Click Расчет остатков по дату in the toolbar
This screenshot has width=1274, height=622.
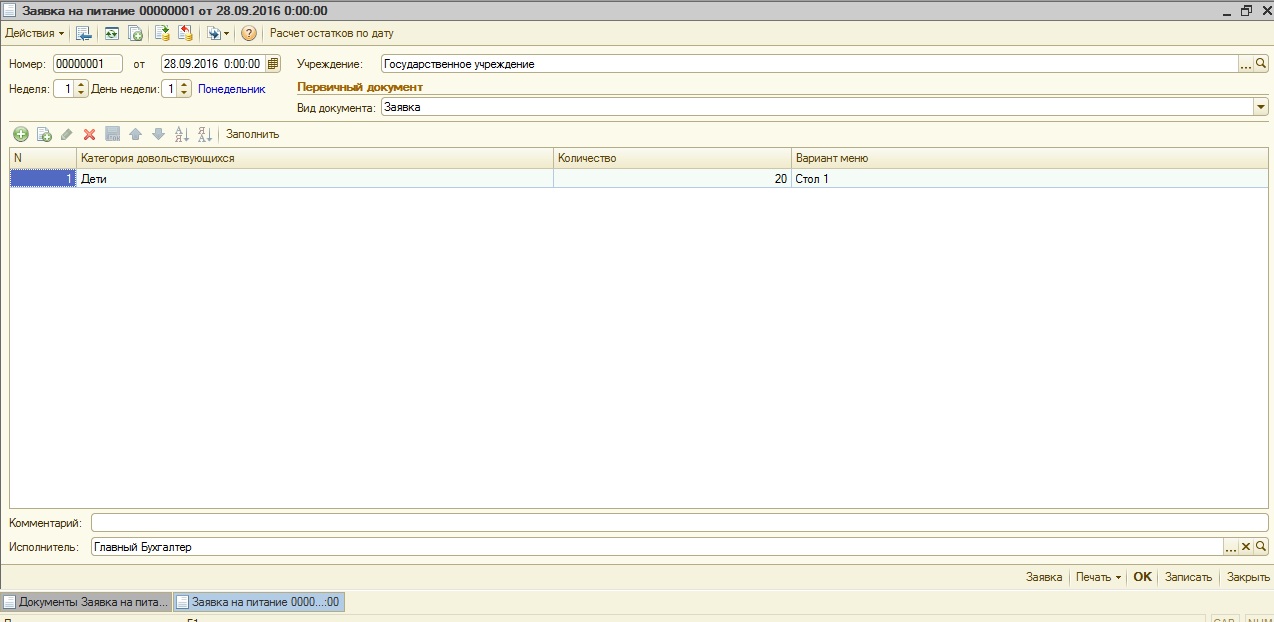tap(332, 33)
